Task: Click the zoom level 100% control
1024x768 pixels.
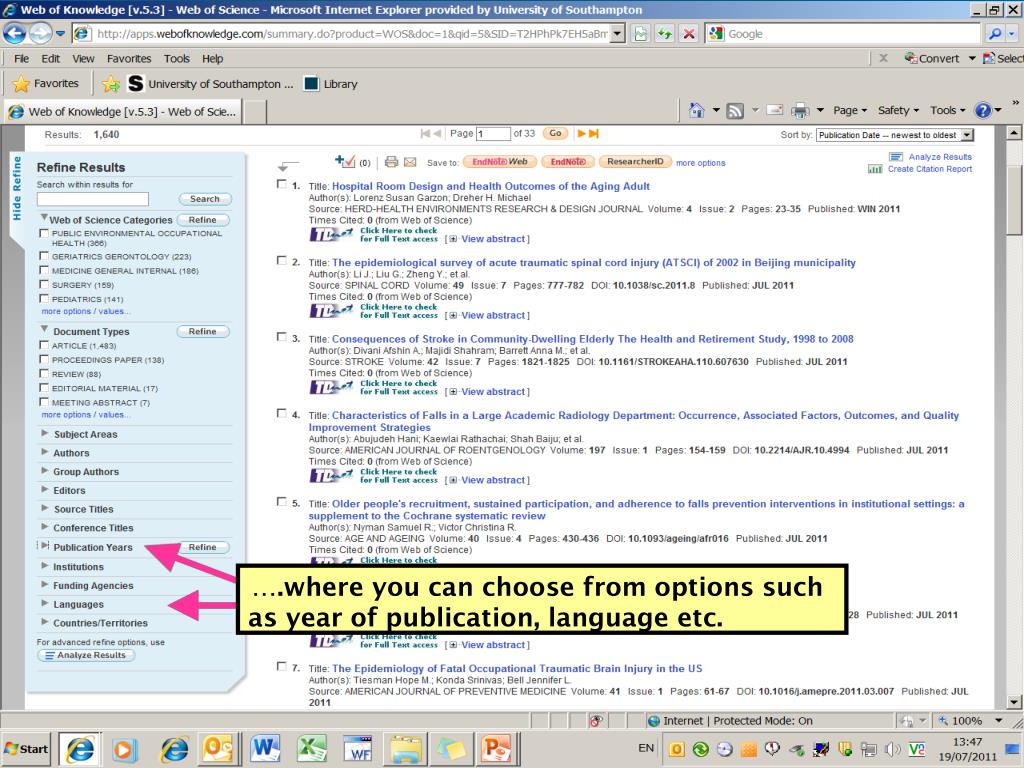Action: [970, 721]
